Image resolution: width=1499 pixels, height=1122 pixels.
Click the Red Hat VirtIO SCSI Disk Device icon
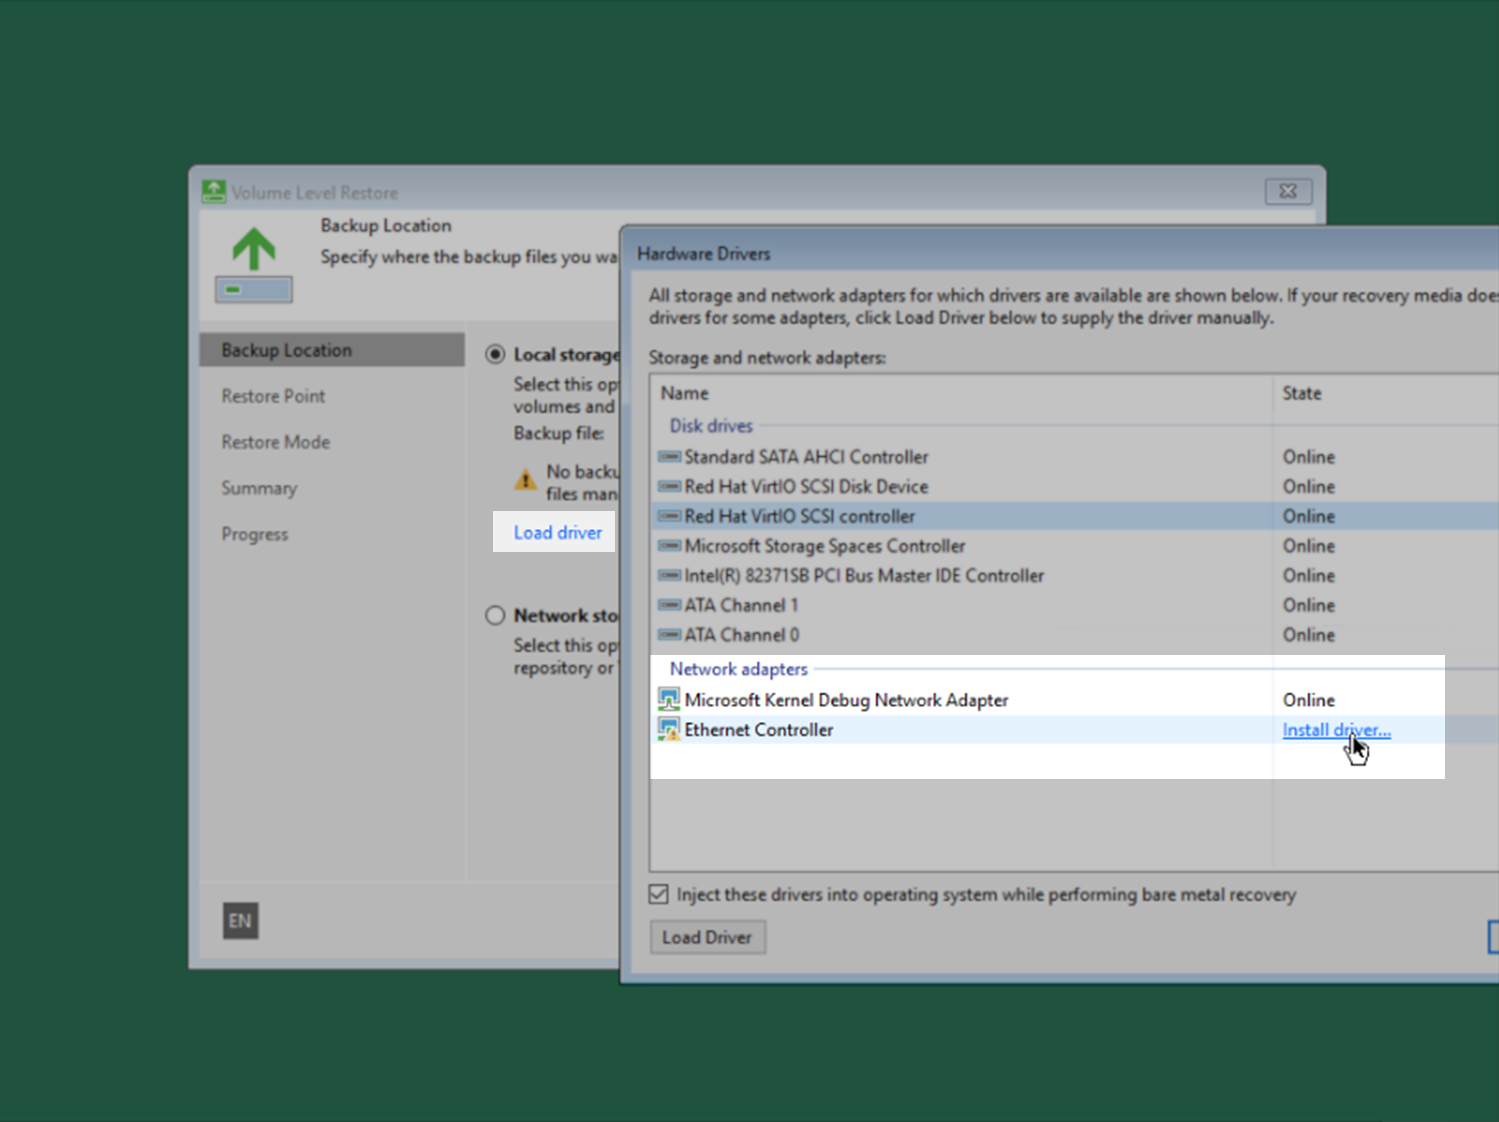668,487
